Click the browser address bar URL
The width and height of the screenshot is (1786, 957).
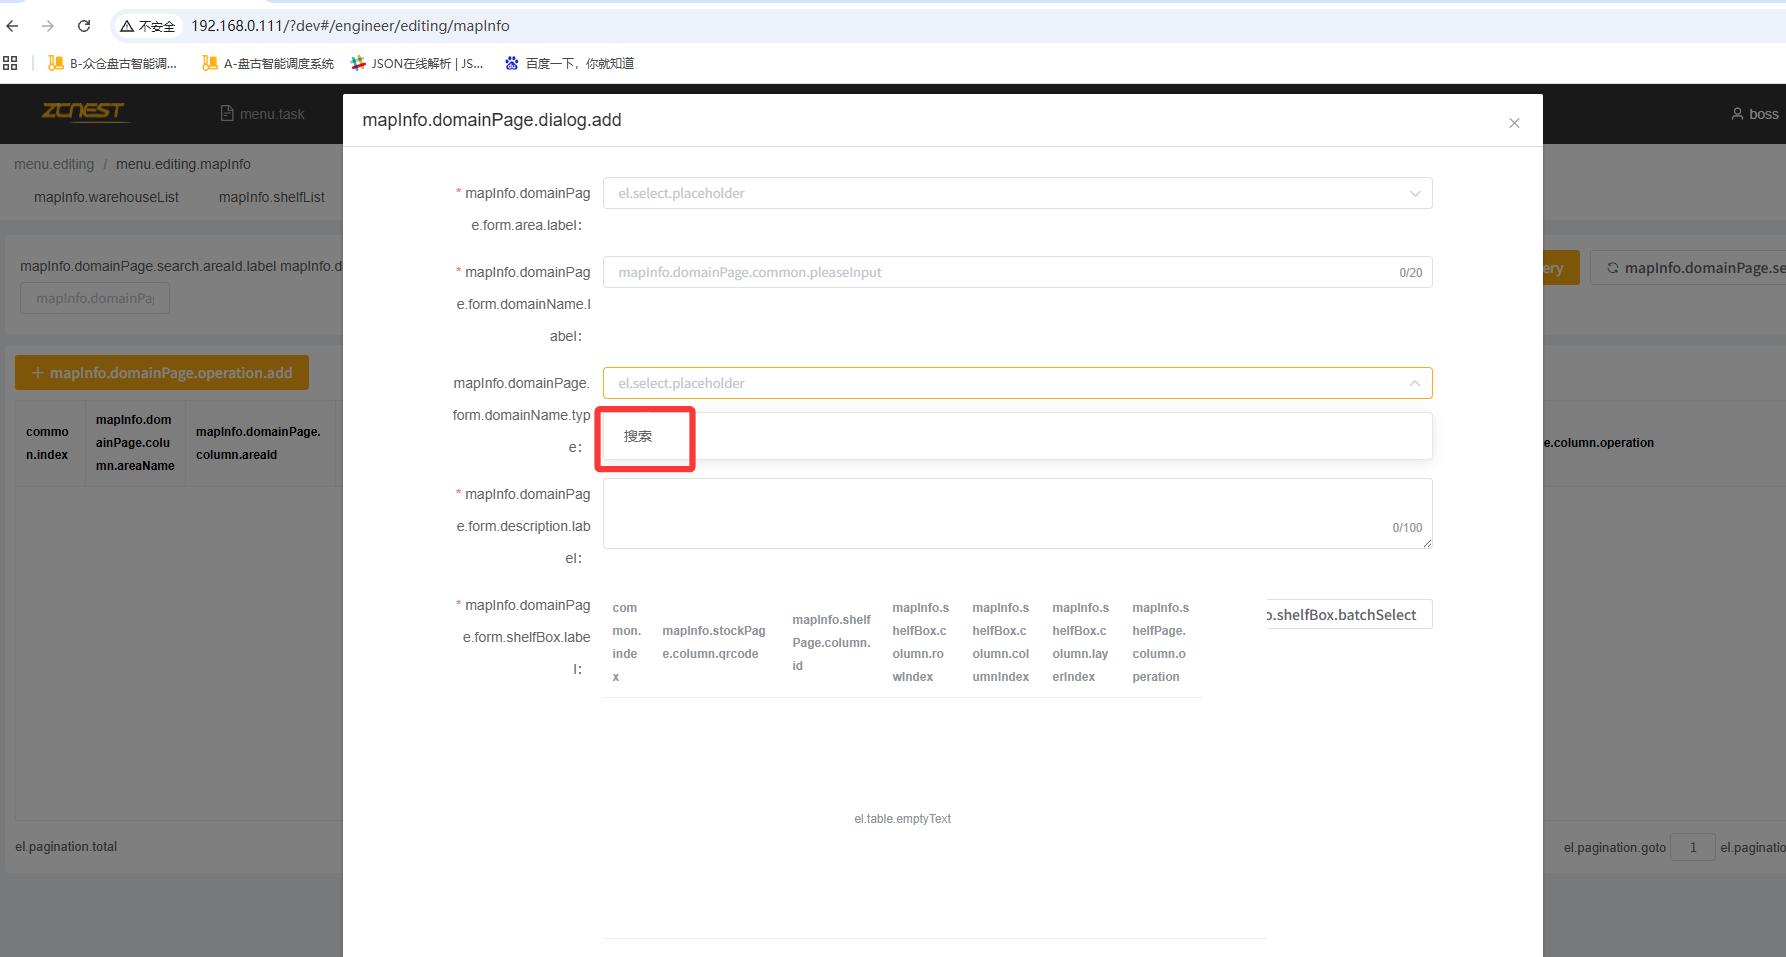pos(350,26)
